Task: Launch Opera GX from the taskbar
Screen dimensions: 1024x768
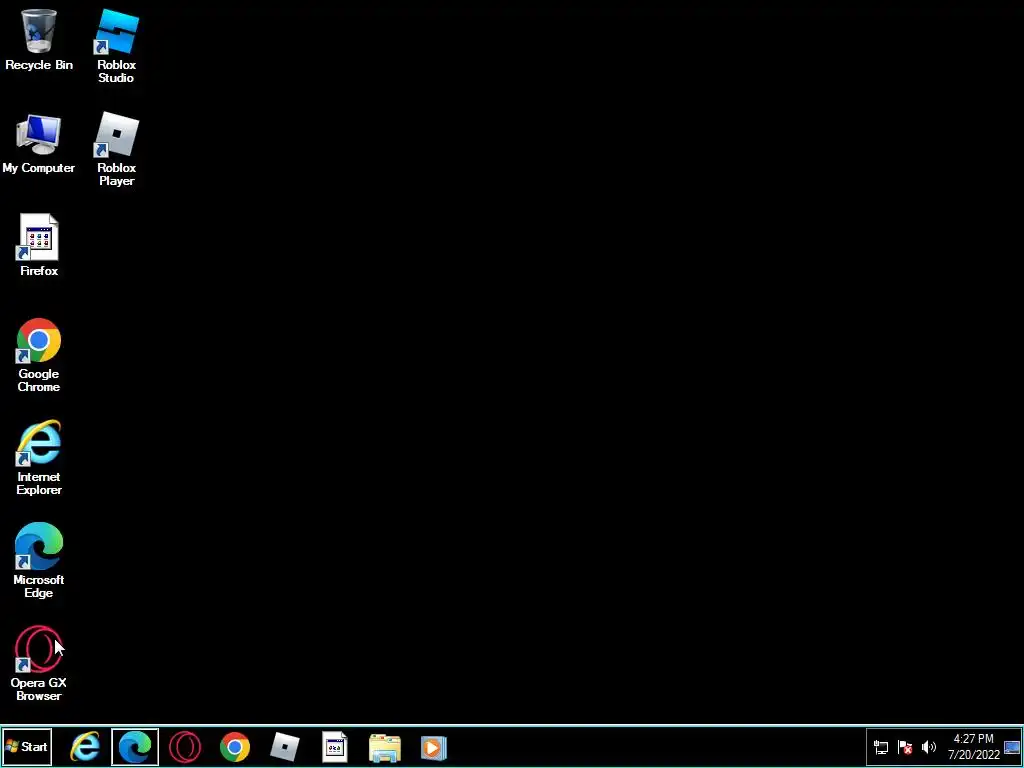Action: (185, 746)
